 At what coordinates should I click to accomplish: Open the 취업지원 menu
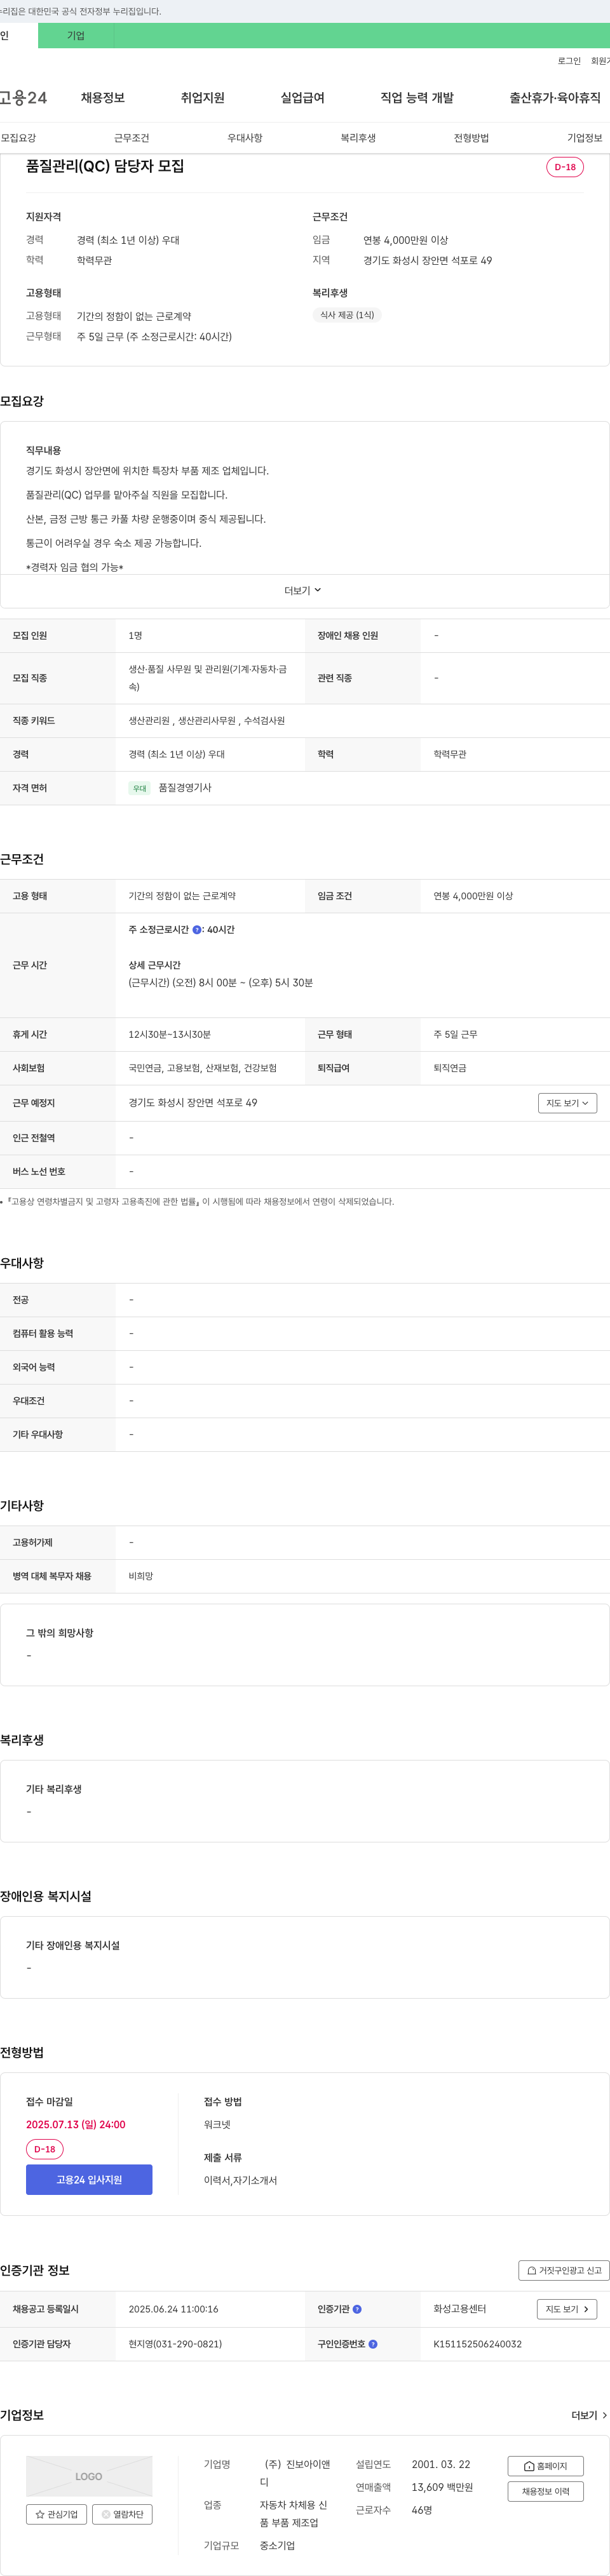pyautogui.click(x=203, y=98)
